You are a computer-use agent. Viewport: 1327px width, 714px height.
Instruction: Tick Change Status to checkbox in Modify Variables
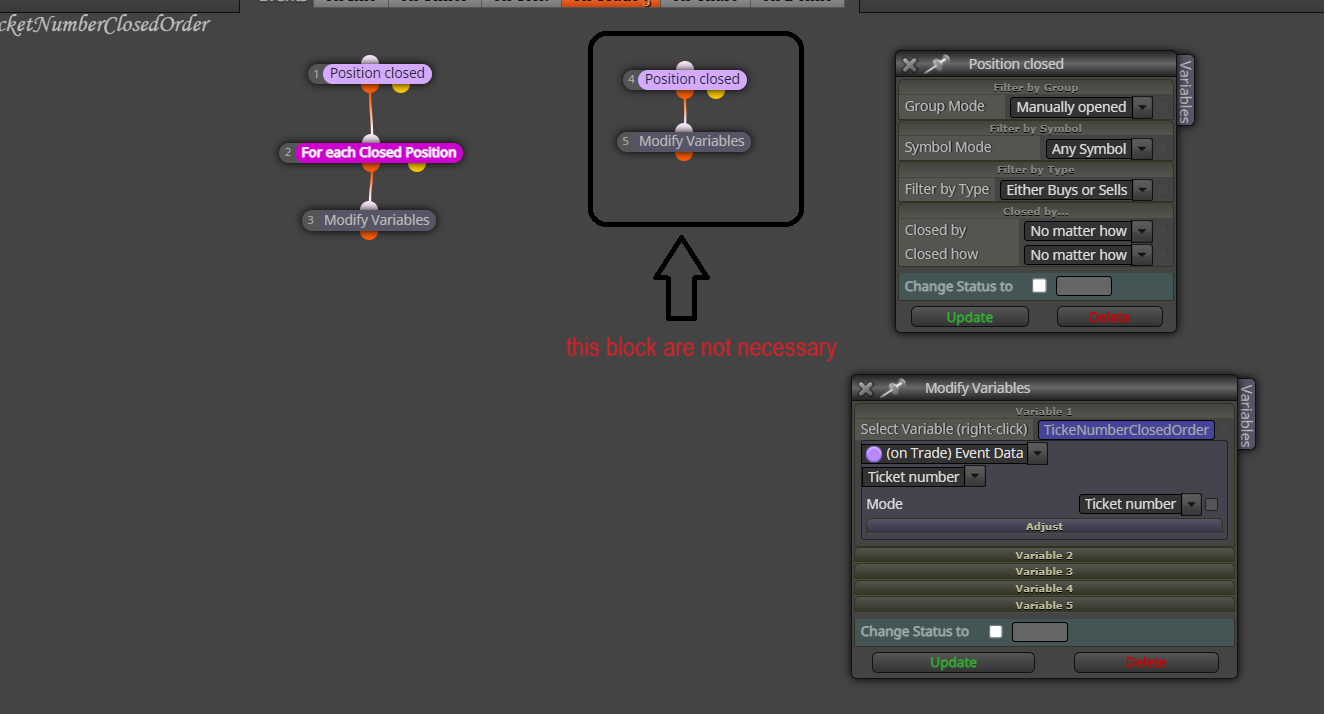click(x=995, y=632)
